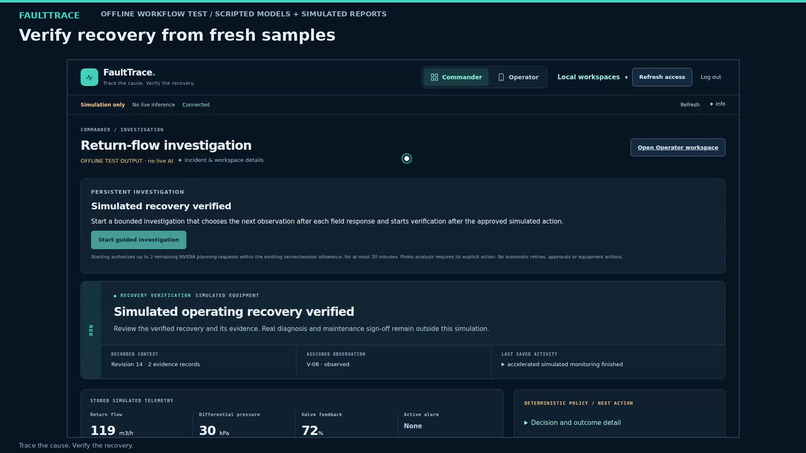Click the Return-flow investigation heading
Image resolution: width=806 pixels, height=453 pixels.
(166, 146)
